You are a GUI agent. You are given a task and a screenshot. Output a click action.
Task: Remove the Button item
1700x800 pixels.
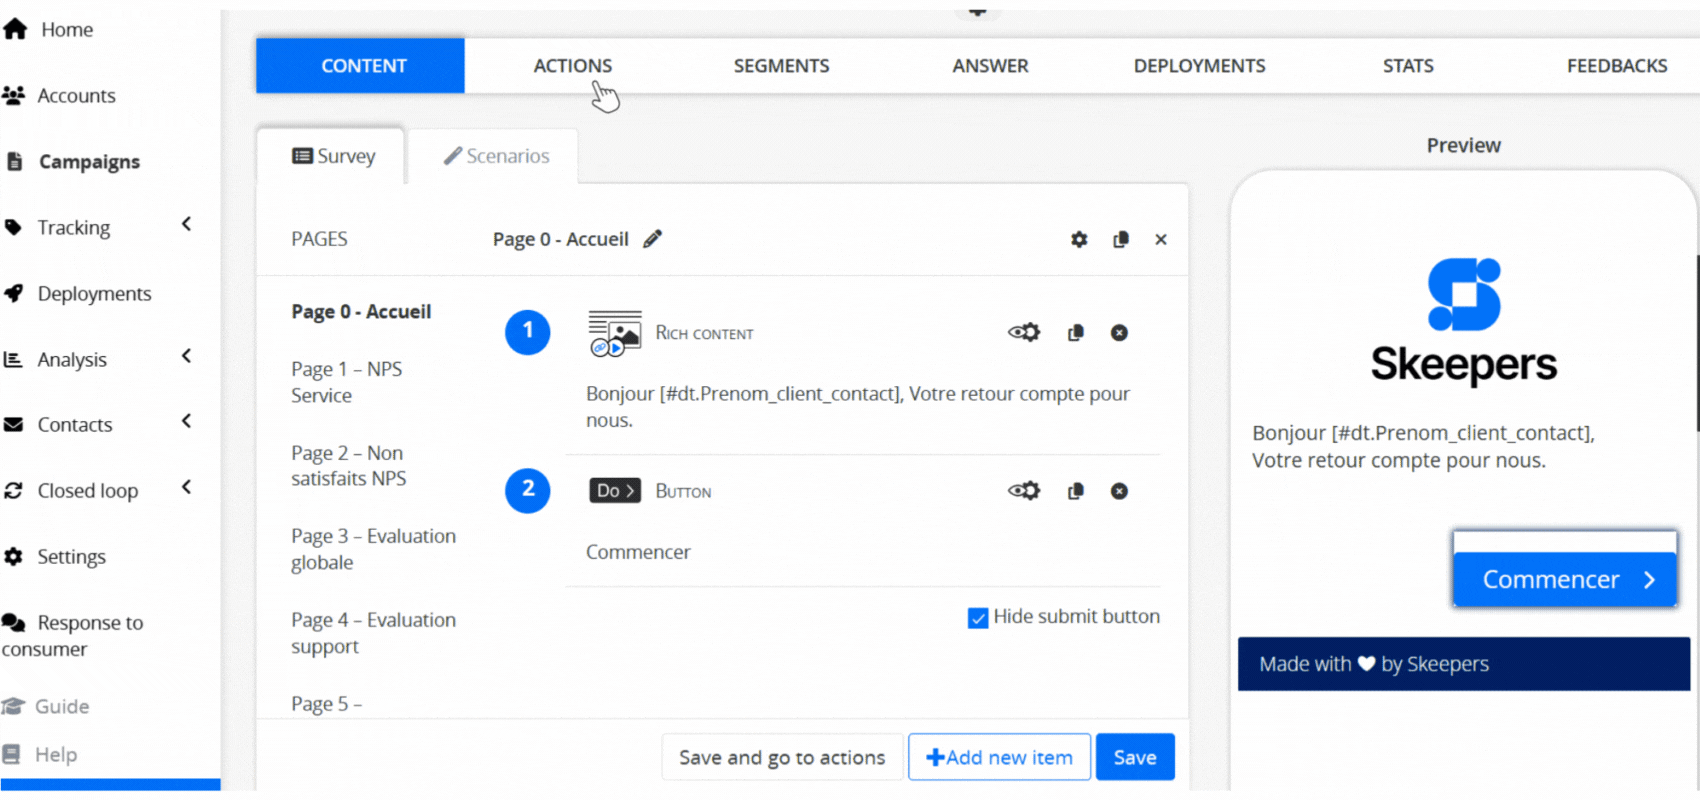(1119, 491)
